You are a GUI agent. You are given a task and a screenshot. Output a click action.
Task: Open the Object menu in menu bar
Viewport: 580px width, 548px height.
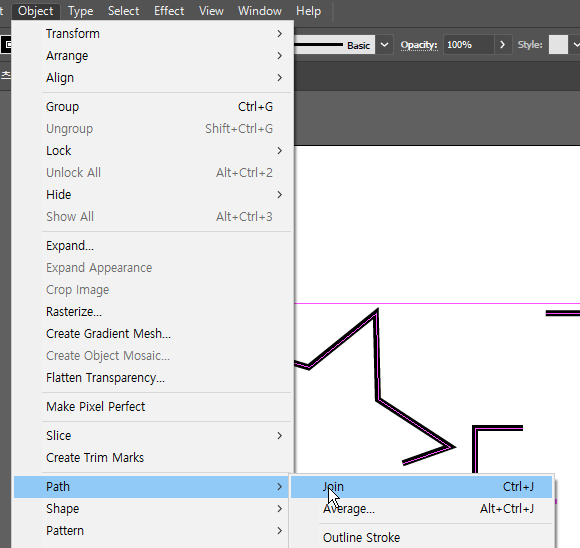(36, 11)
